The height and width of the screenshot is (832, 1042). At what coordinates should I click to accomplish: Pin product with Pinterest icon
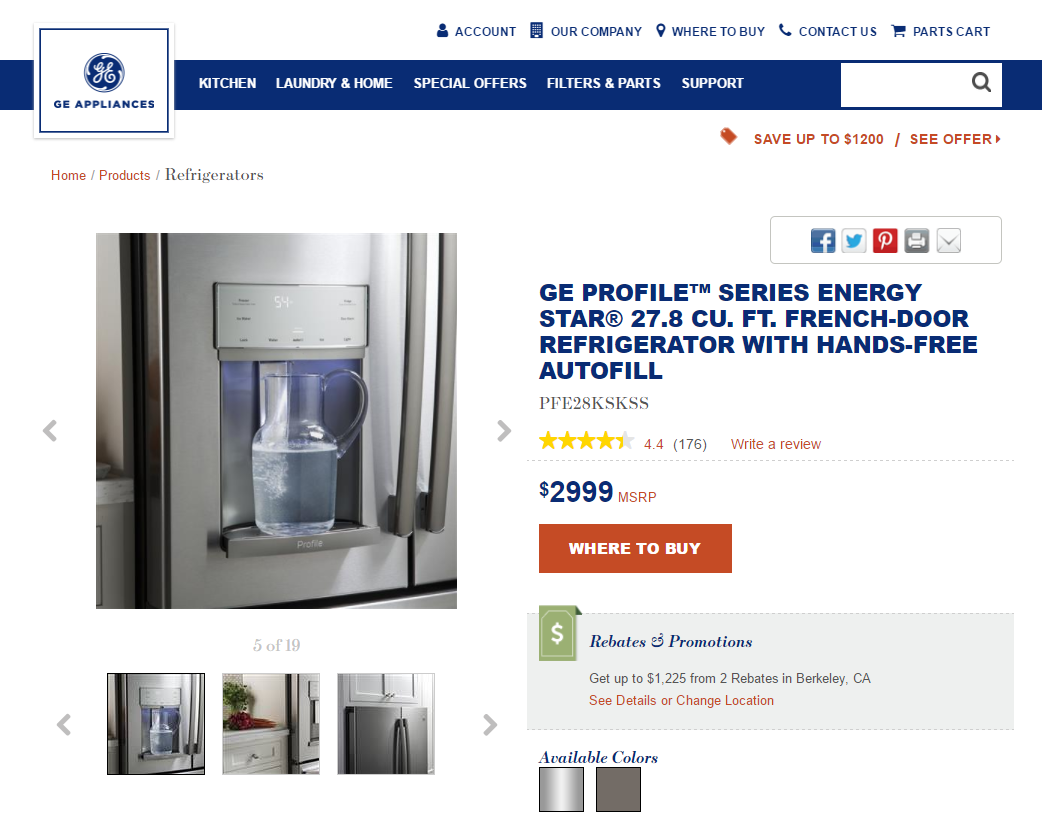[x=885, y=241]
